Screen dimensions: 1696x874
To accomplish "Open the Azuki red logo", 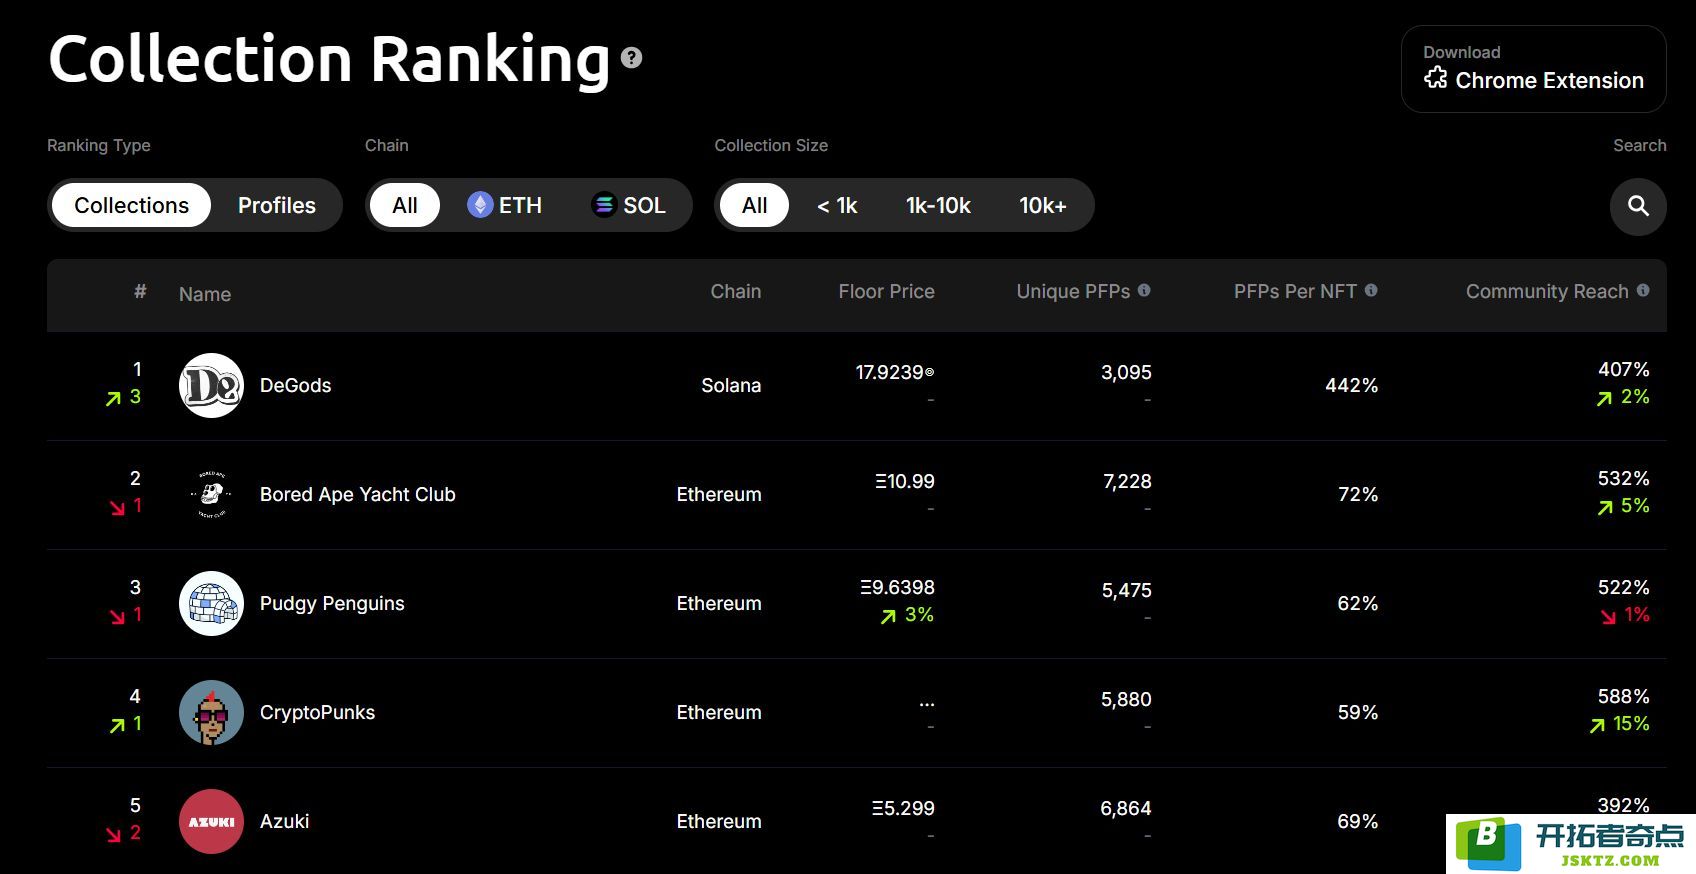I will (x=211, y=821).
